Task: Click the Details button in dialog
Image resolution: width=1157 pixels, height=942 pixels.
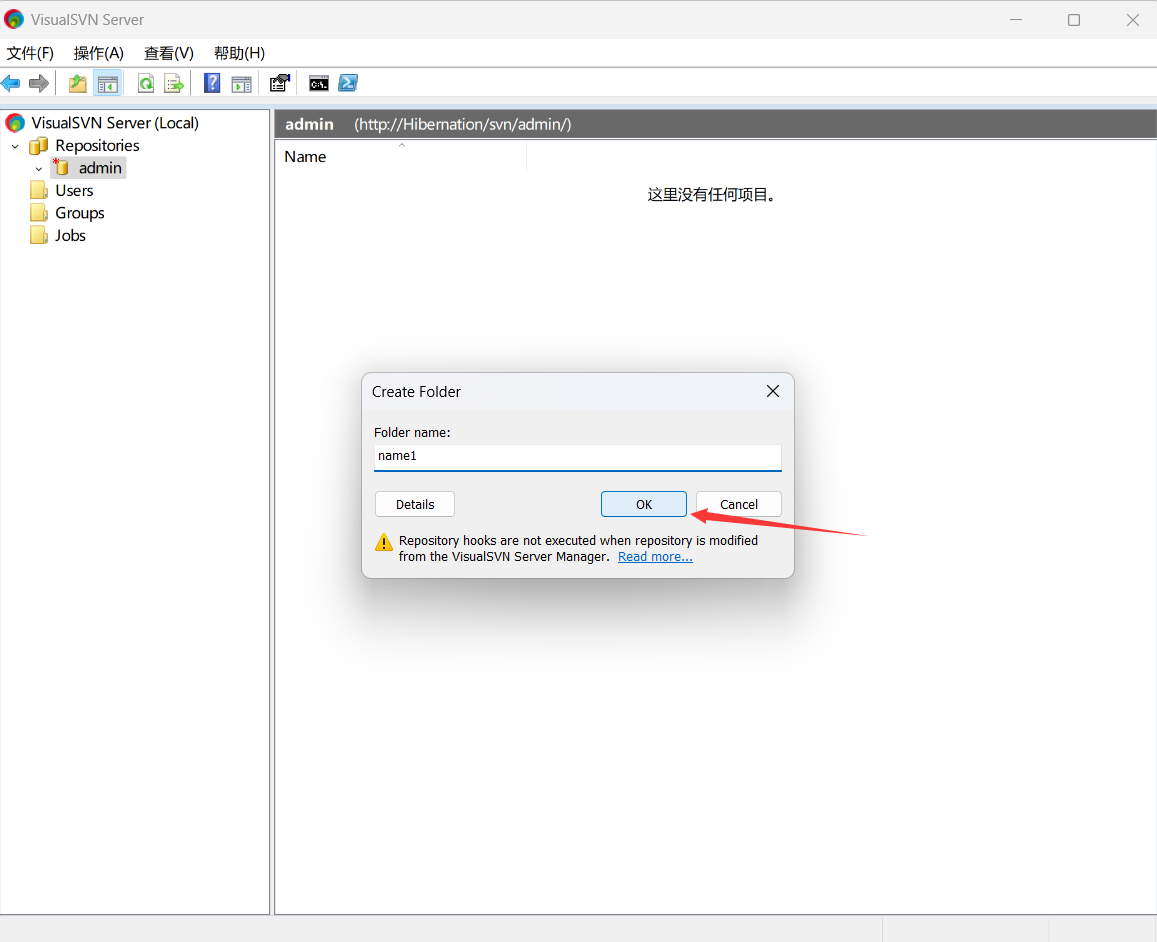Action: [x=414, y=504]
